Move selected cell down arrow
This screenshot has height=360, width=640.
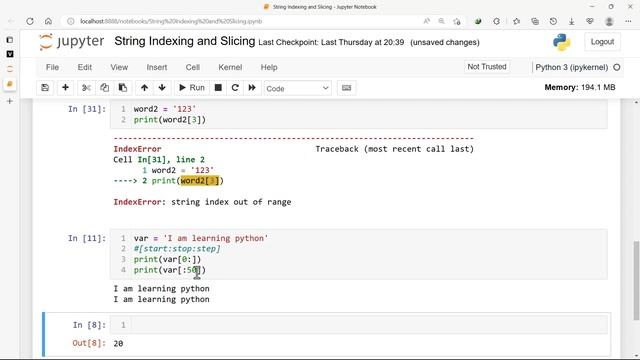[162, 88]
